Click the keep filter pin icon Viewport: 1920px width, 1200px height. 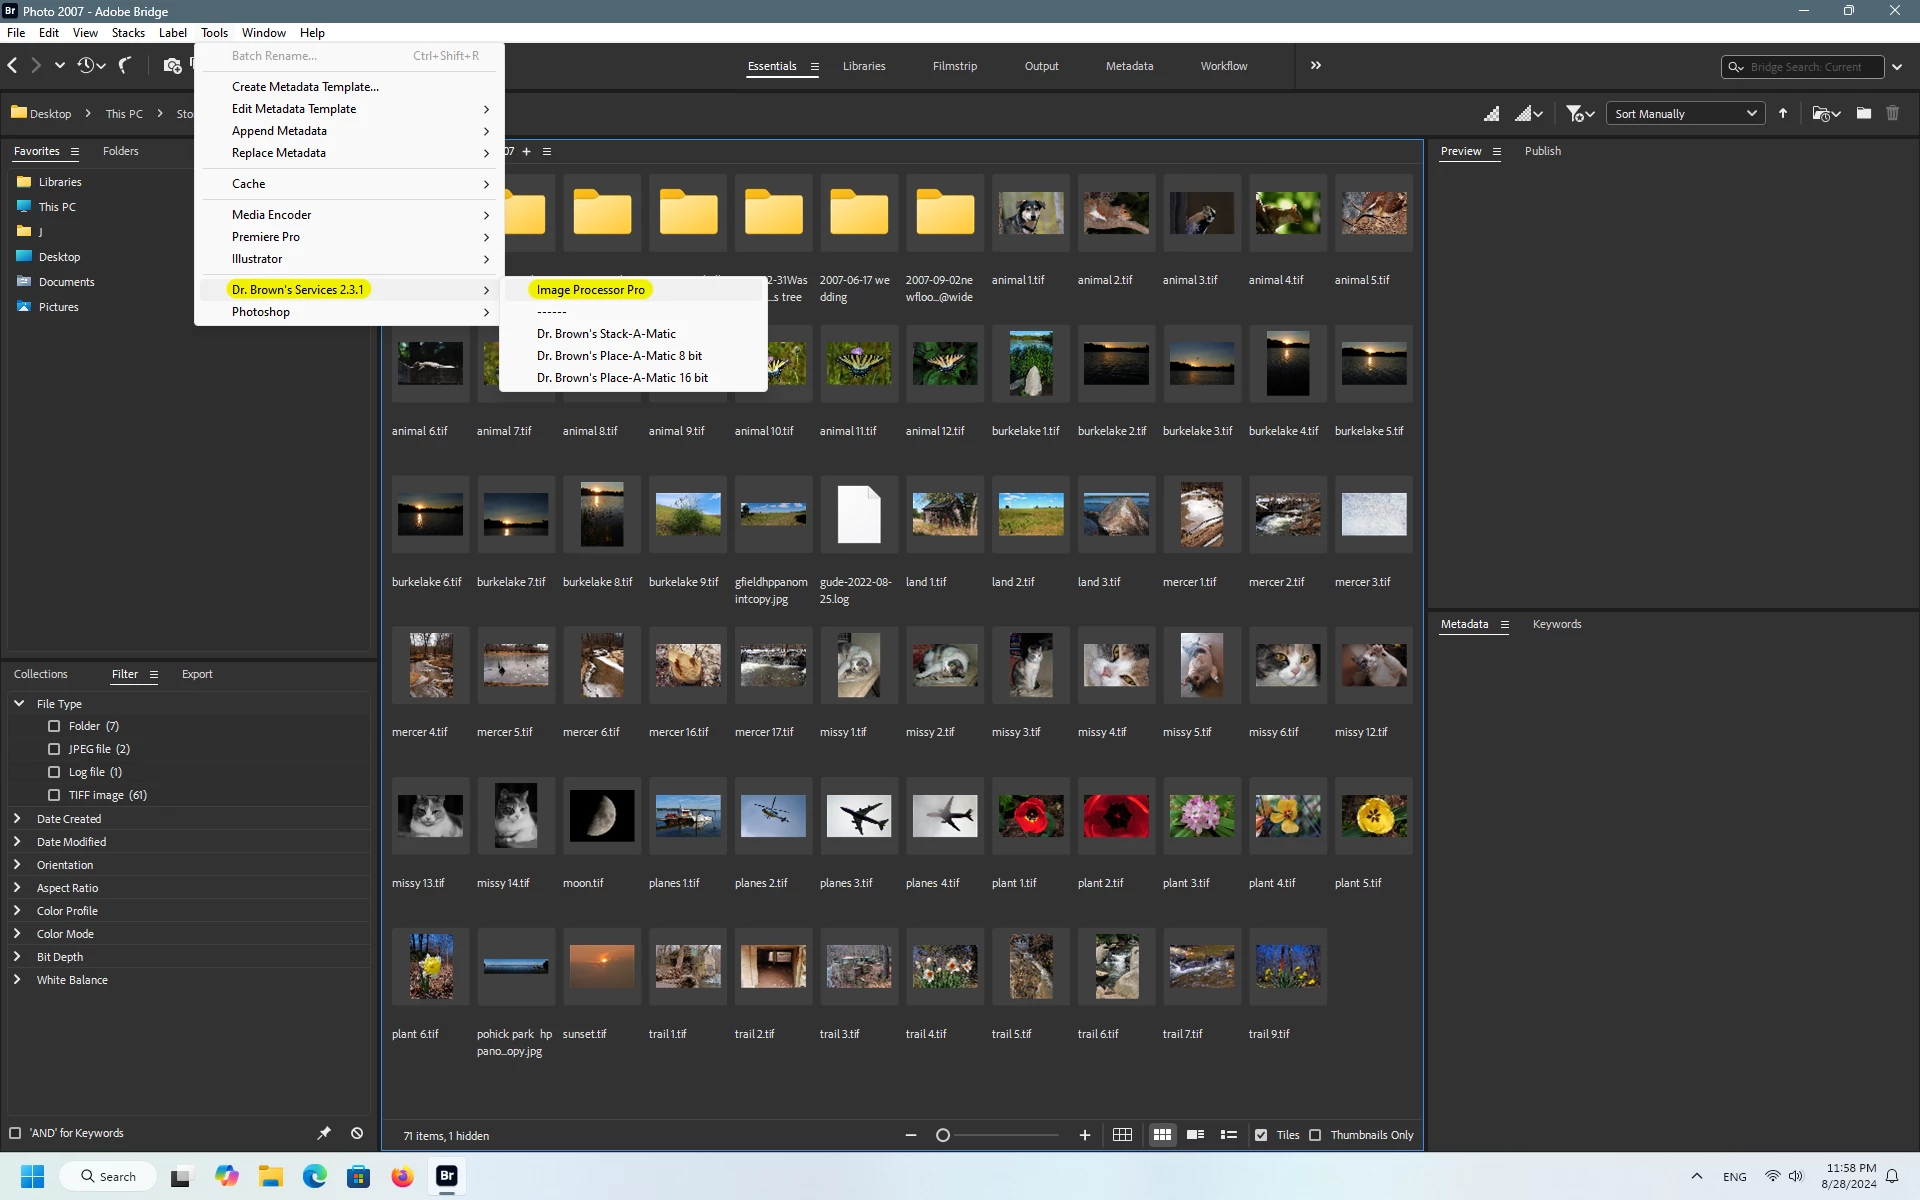click(324, 1133)
